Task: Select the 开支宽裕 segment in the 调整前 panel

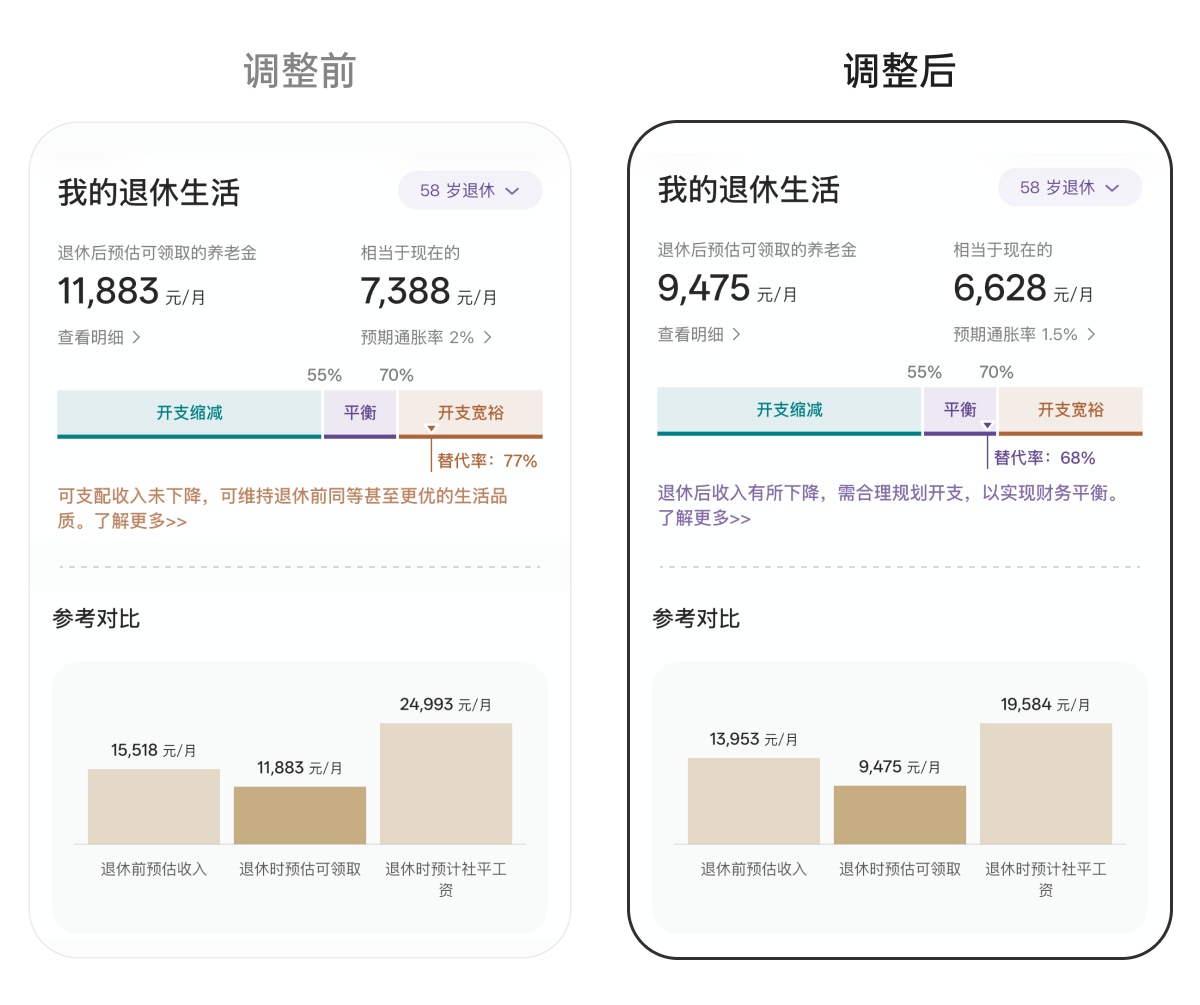Action: click(470, 413)
